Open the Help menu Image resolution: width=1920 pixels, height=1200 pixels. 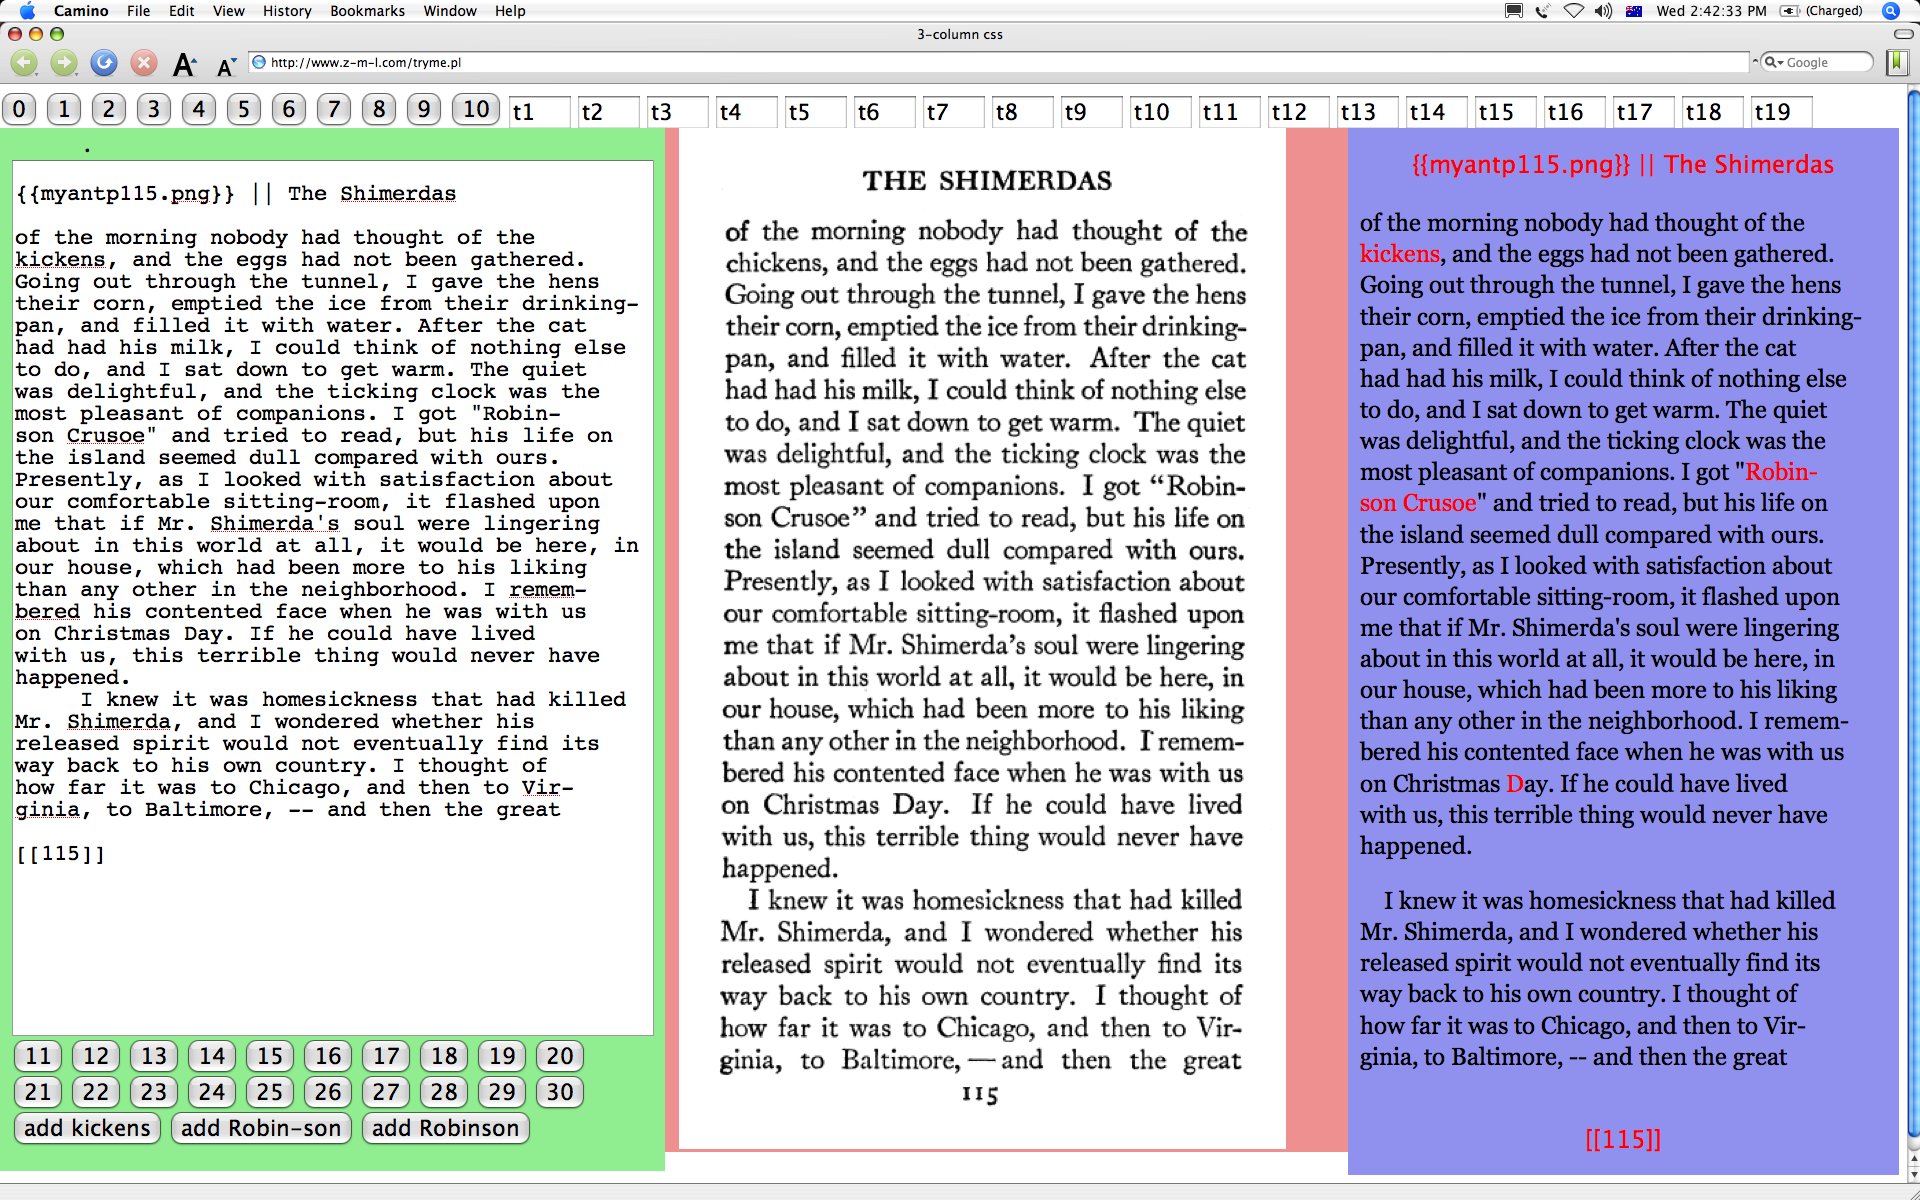coord(510,11)
